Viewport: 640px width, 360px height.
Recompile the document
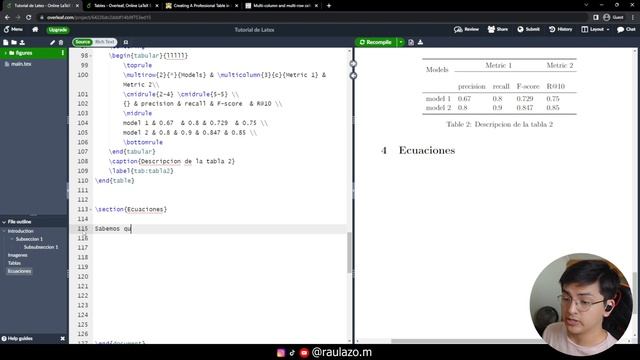click(376, 42)
